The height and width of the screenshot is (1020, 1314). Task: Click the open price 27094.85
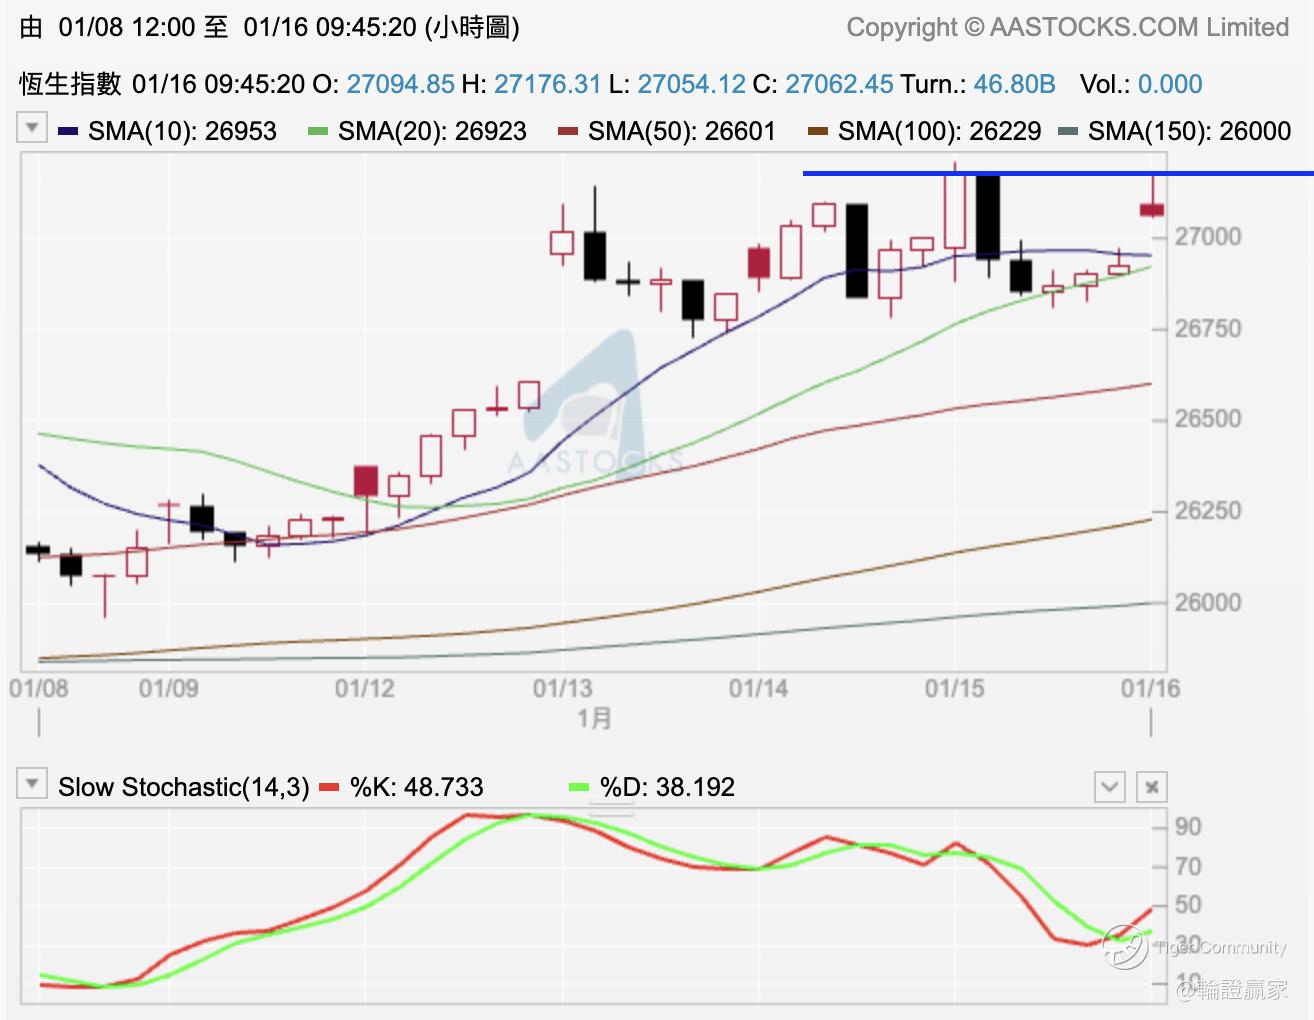coord(401,83)
